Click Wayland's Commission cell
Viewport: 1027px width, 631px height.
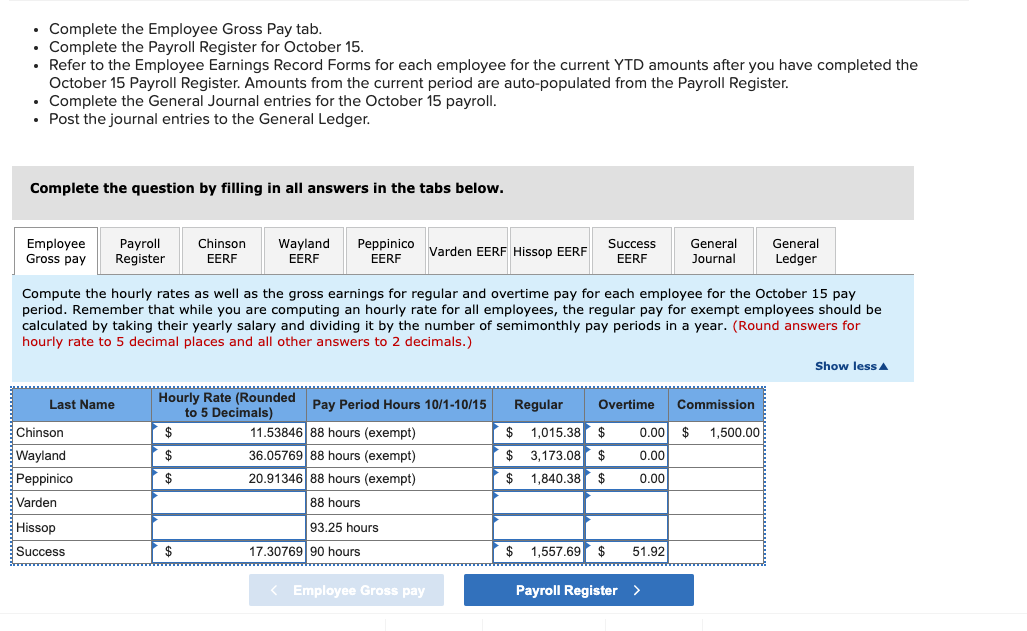[x=716, y=455]
